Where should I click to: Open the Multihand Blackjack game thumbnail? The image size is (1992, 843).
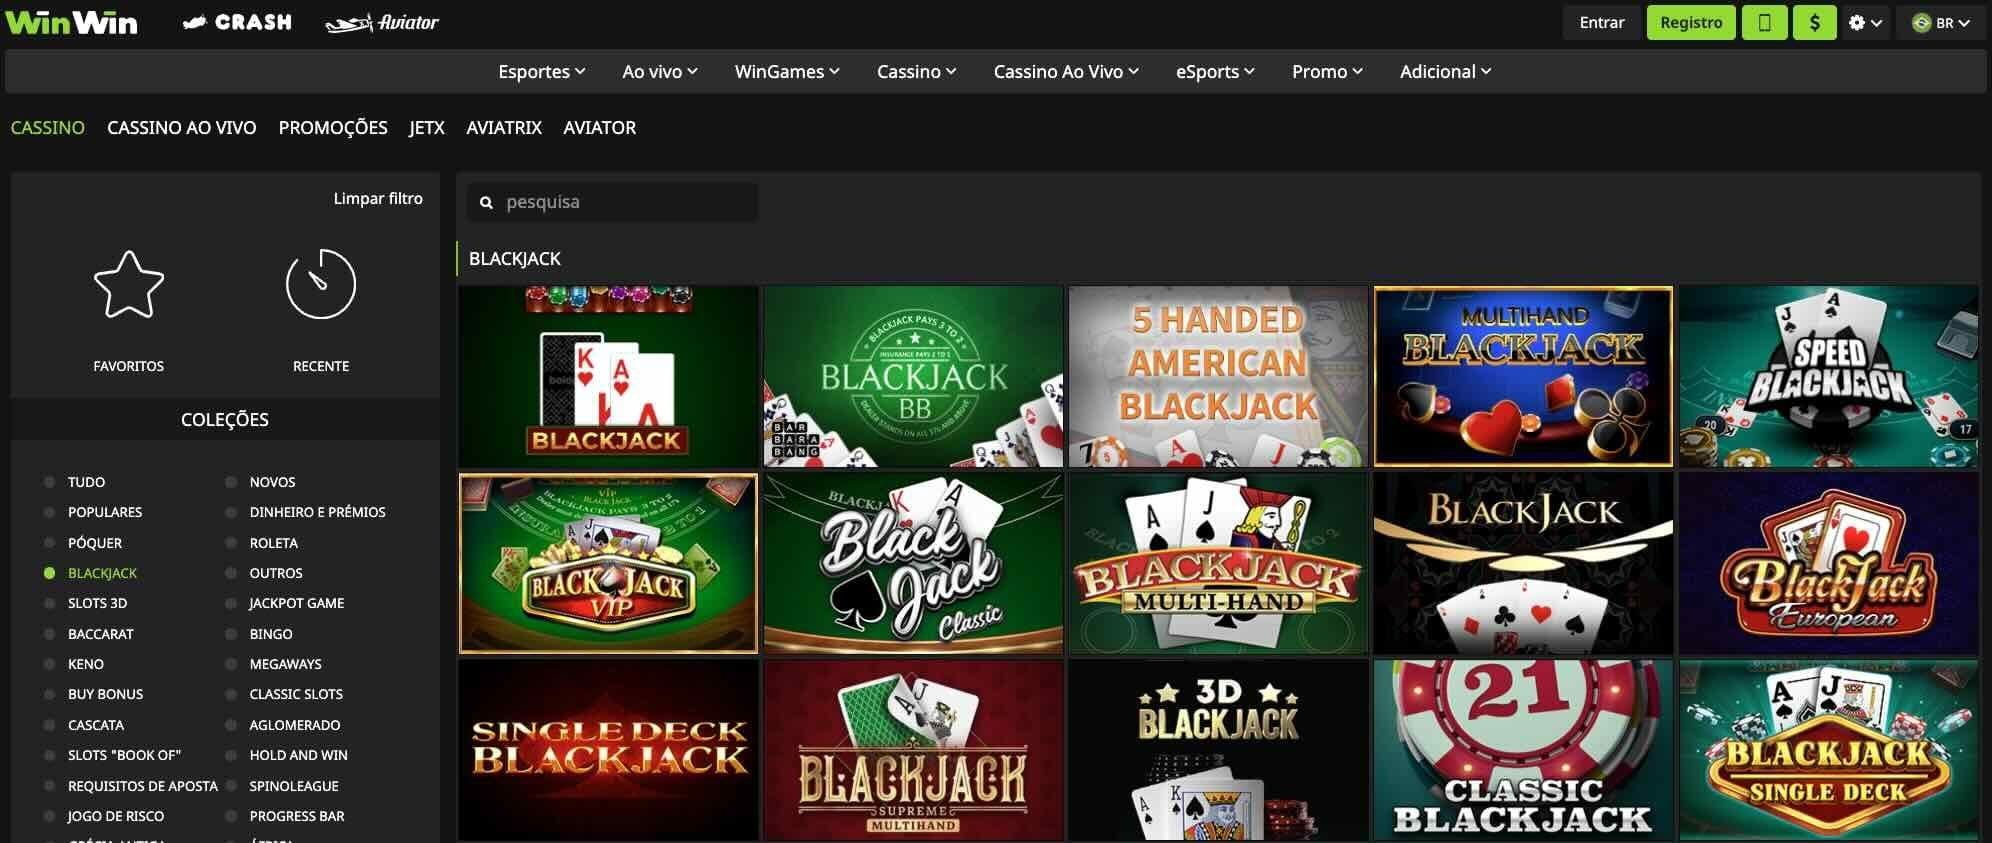(1523, 377)
